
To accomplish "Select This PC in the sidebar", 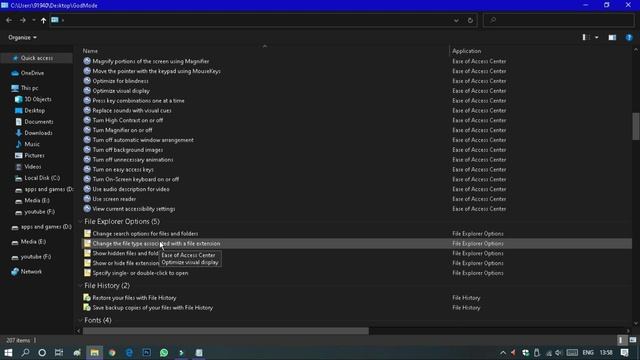I will point(29,88).
